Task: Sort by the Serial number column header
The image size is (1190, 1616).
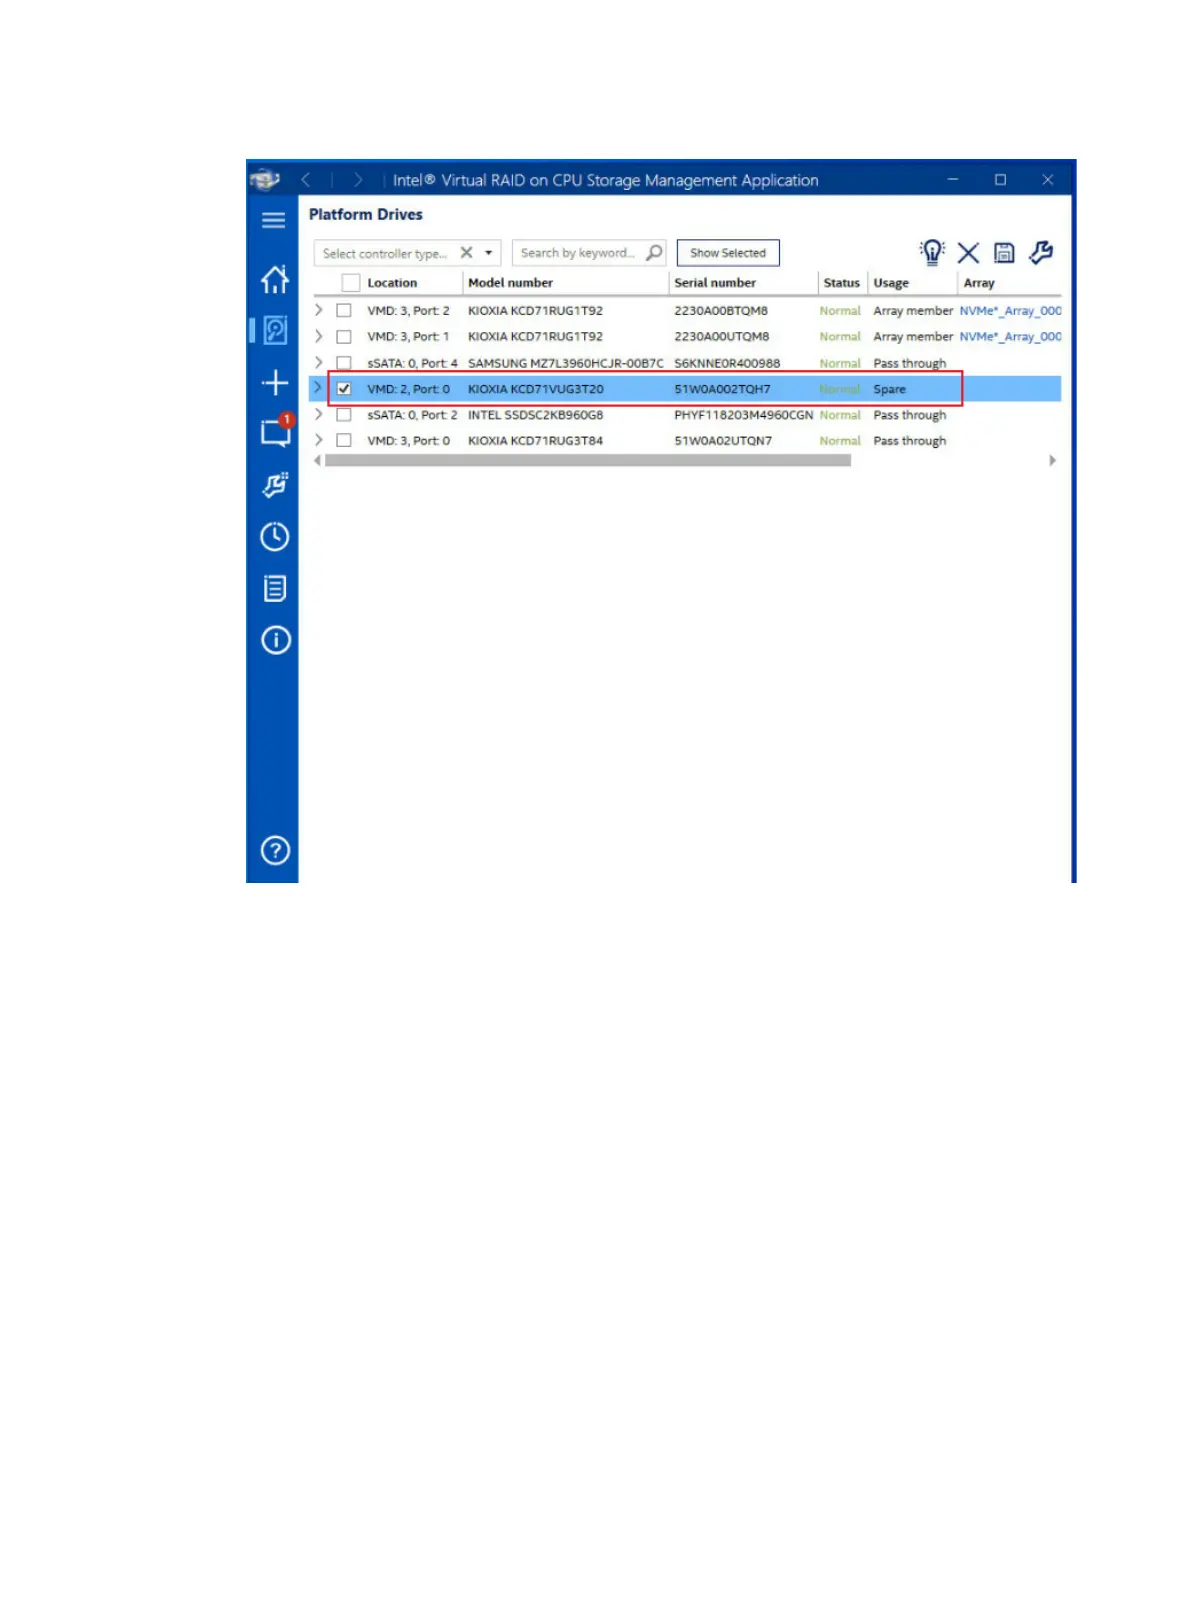Action: 715,283
